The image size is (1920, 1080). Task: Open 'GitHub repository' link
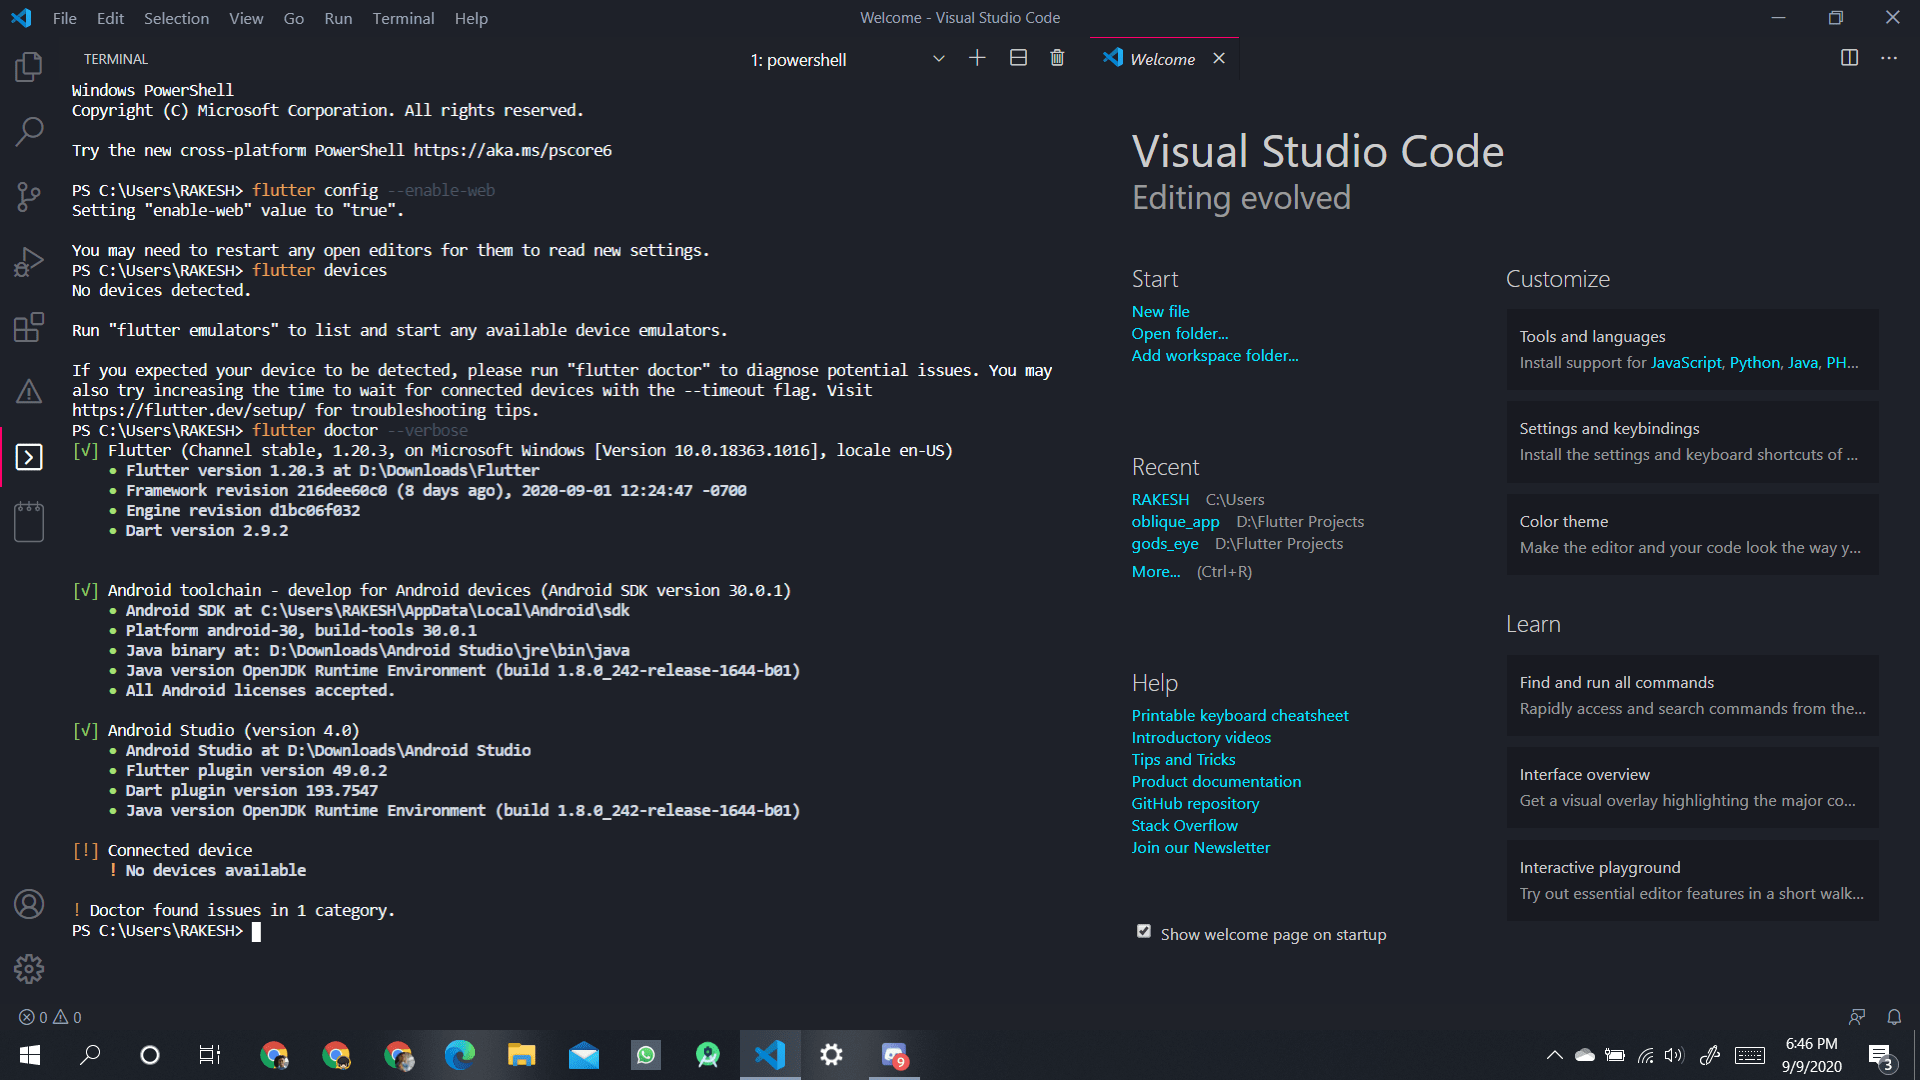pyautogui.click(x=1195, y=804)
